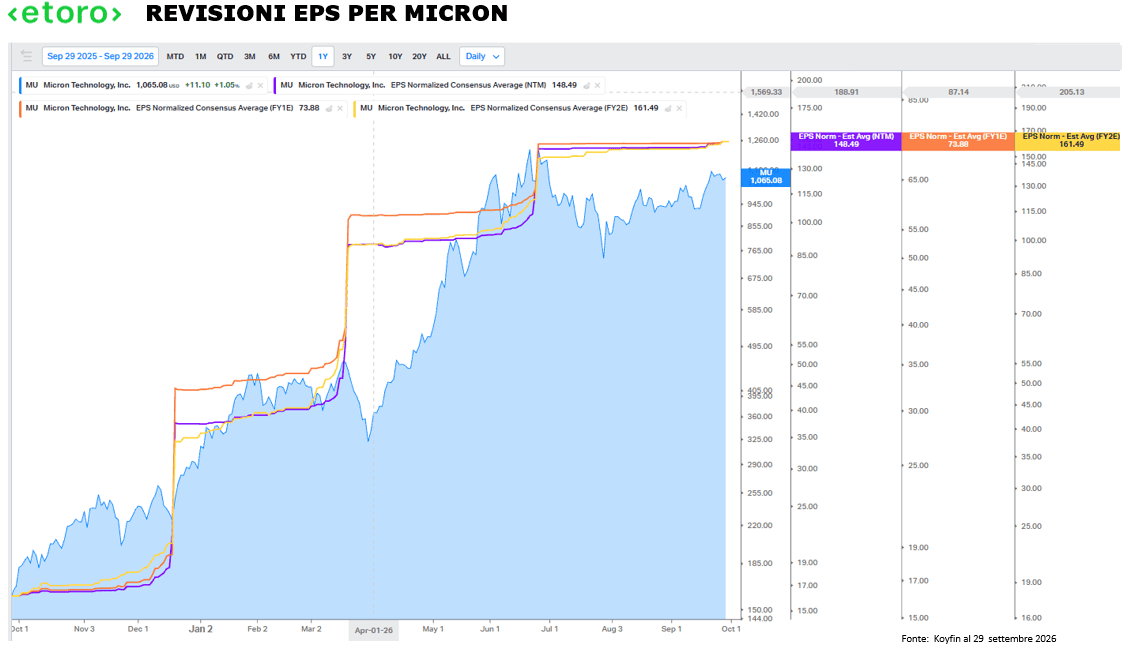The image size is (1132, 661).
Task: Click the purple EPS Norm NTM 148.49 axis tag
Action: 846,141
